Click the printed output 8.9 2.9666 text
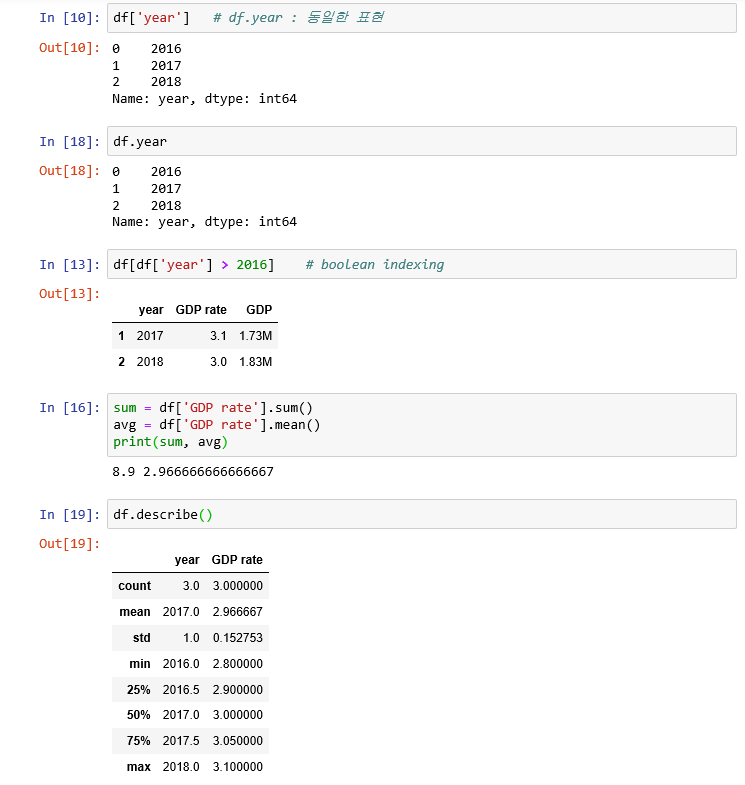745x785 pixels. (x=193, y=472)
